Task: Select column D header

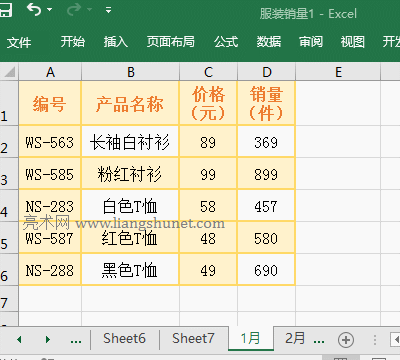Action: click(x=266, y=72)
